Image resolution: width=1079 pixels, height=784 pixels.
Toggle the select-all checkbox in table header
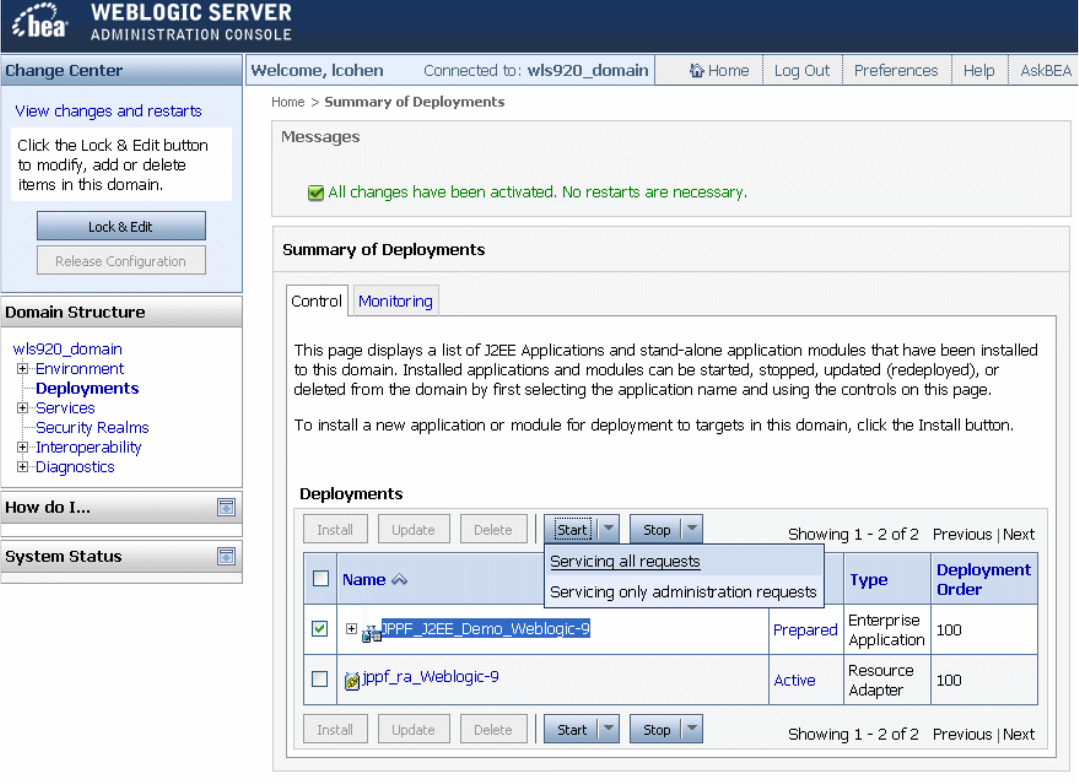[x=321, y=578]
